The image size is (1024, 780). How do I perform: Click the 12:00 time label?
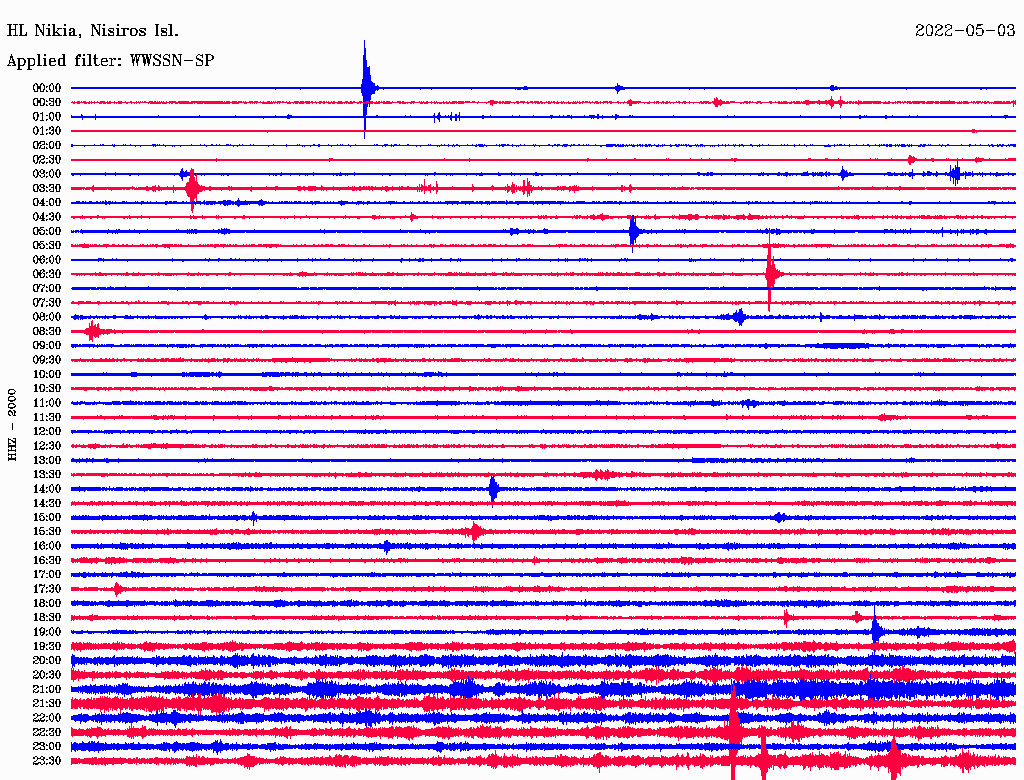pos(47,432)
